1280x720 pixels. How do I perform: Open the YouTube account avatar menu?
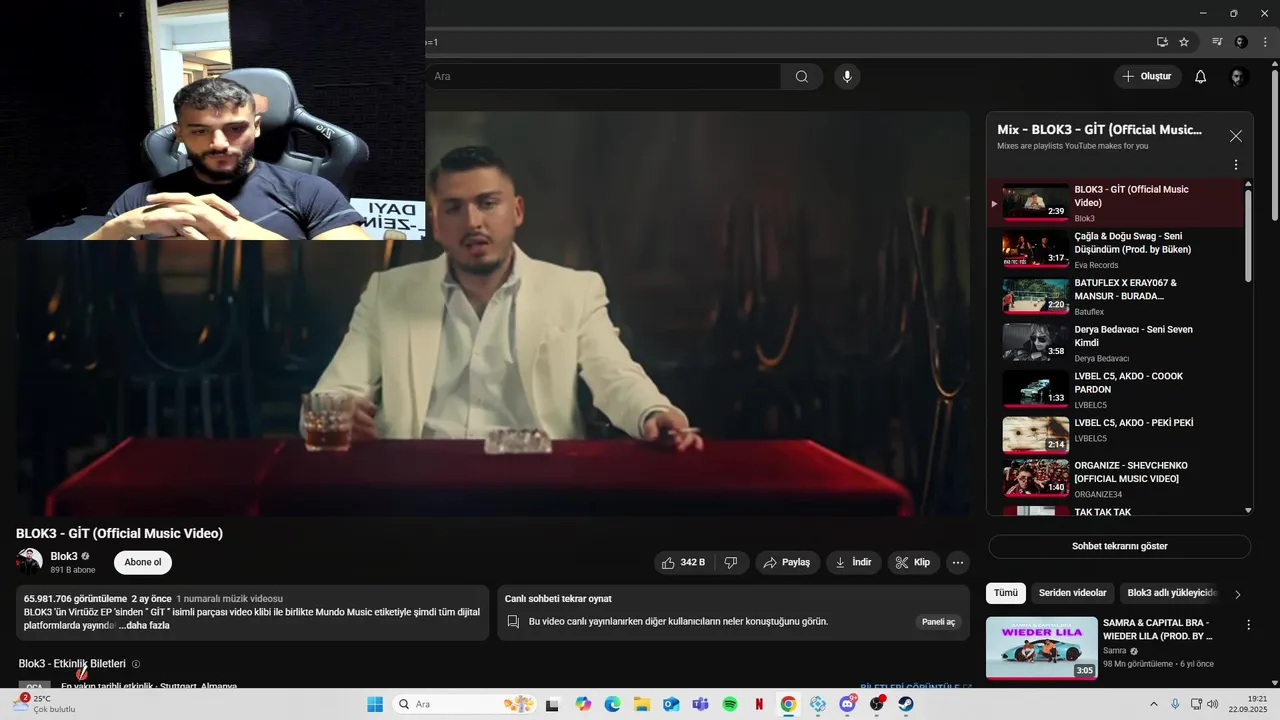pyautogui.click(x=1238, y=77)
